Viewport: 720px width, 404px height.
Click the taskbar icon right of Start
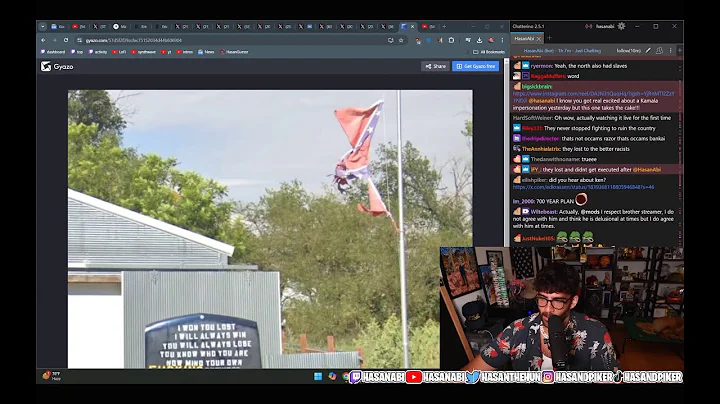coord(332,376)
